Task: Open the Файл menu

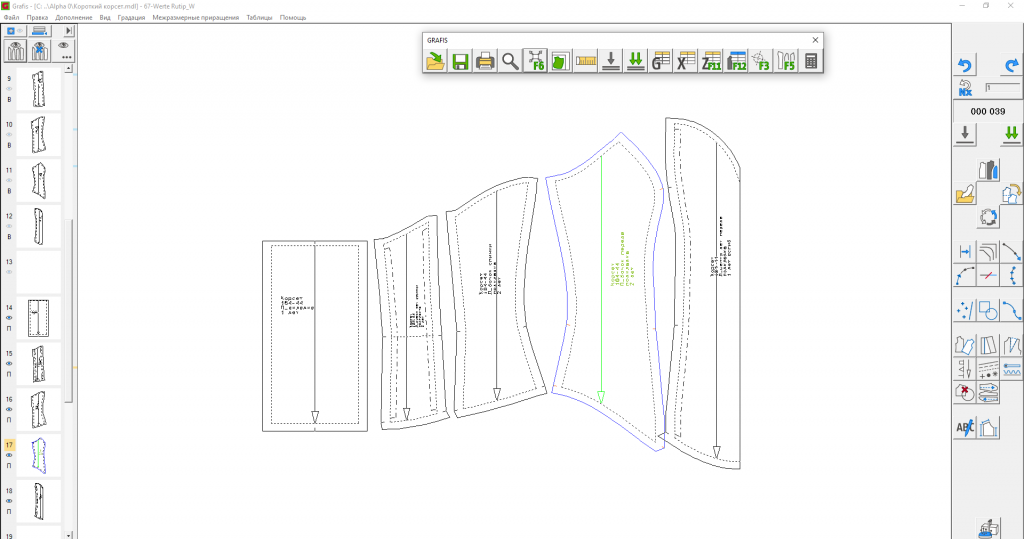Action: click(x=11, y=18)
